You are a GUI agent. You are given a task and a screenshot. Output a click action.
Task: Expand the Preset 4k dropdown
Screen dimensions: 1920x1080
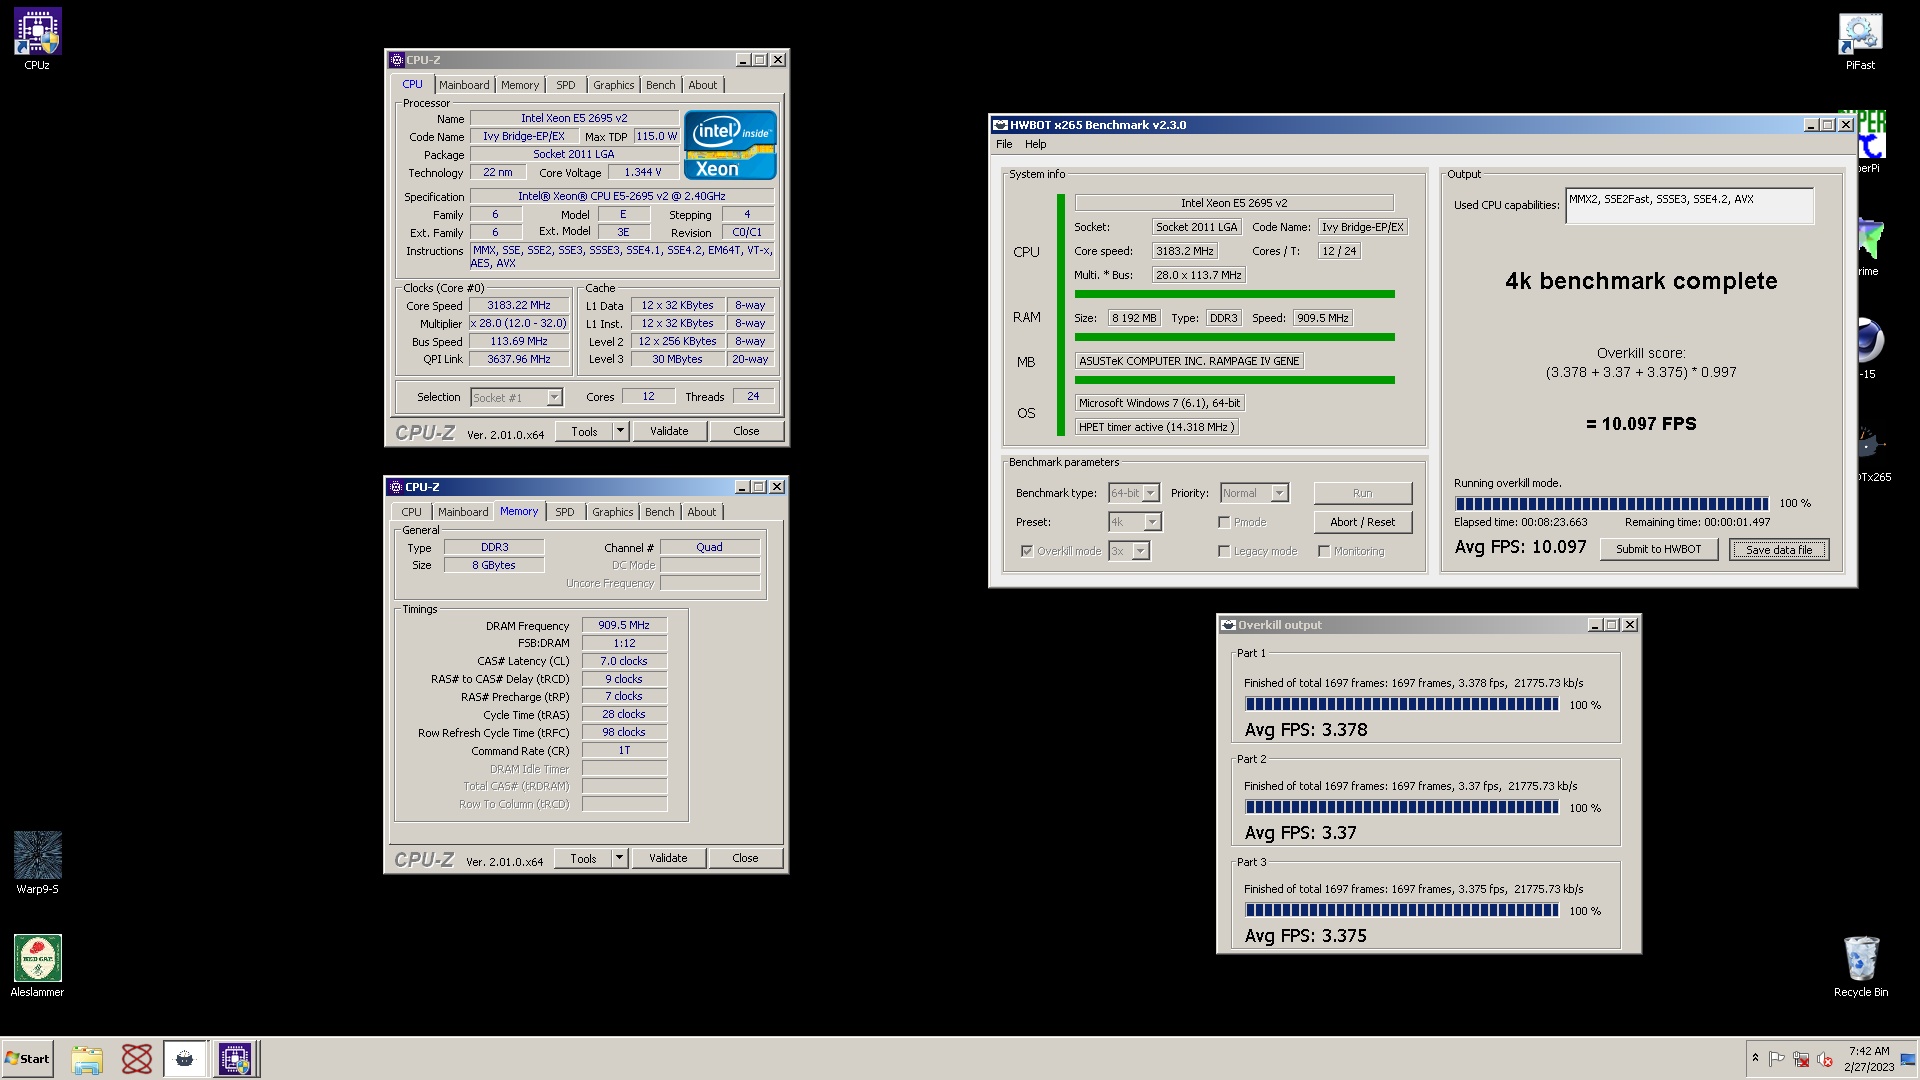(x=1152, y=522)
